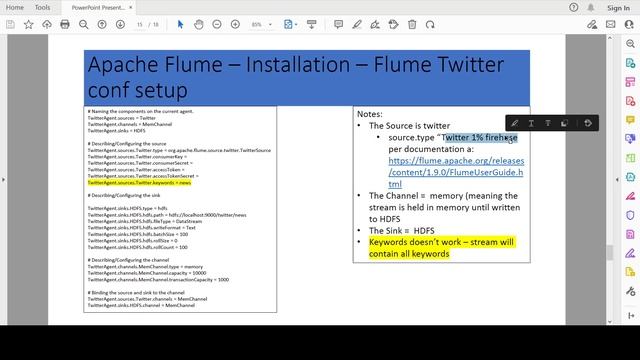The width and height of the screenshot is (640, 360).
Task: Toggle the scrolling read mode tool
Action: 311,24
